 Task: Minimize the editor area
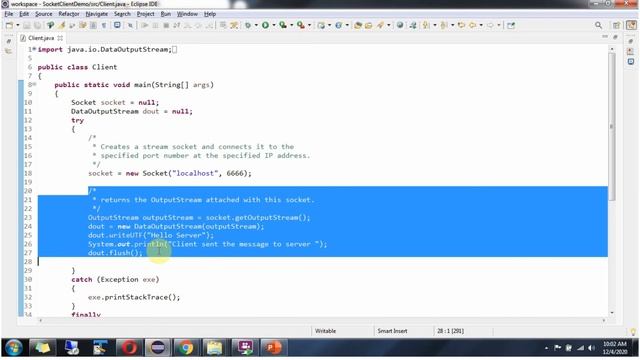tap(605, 37)
